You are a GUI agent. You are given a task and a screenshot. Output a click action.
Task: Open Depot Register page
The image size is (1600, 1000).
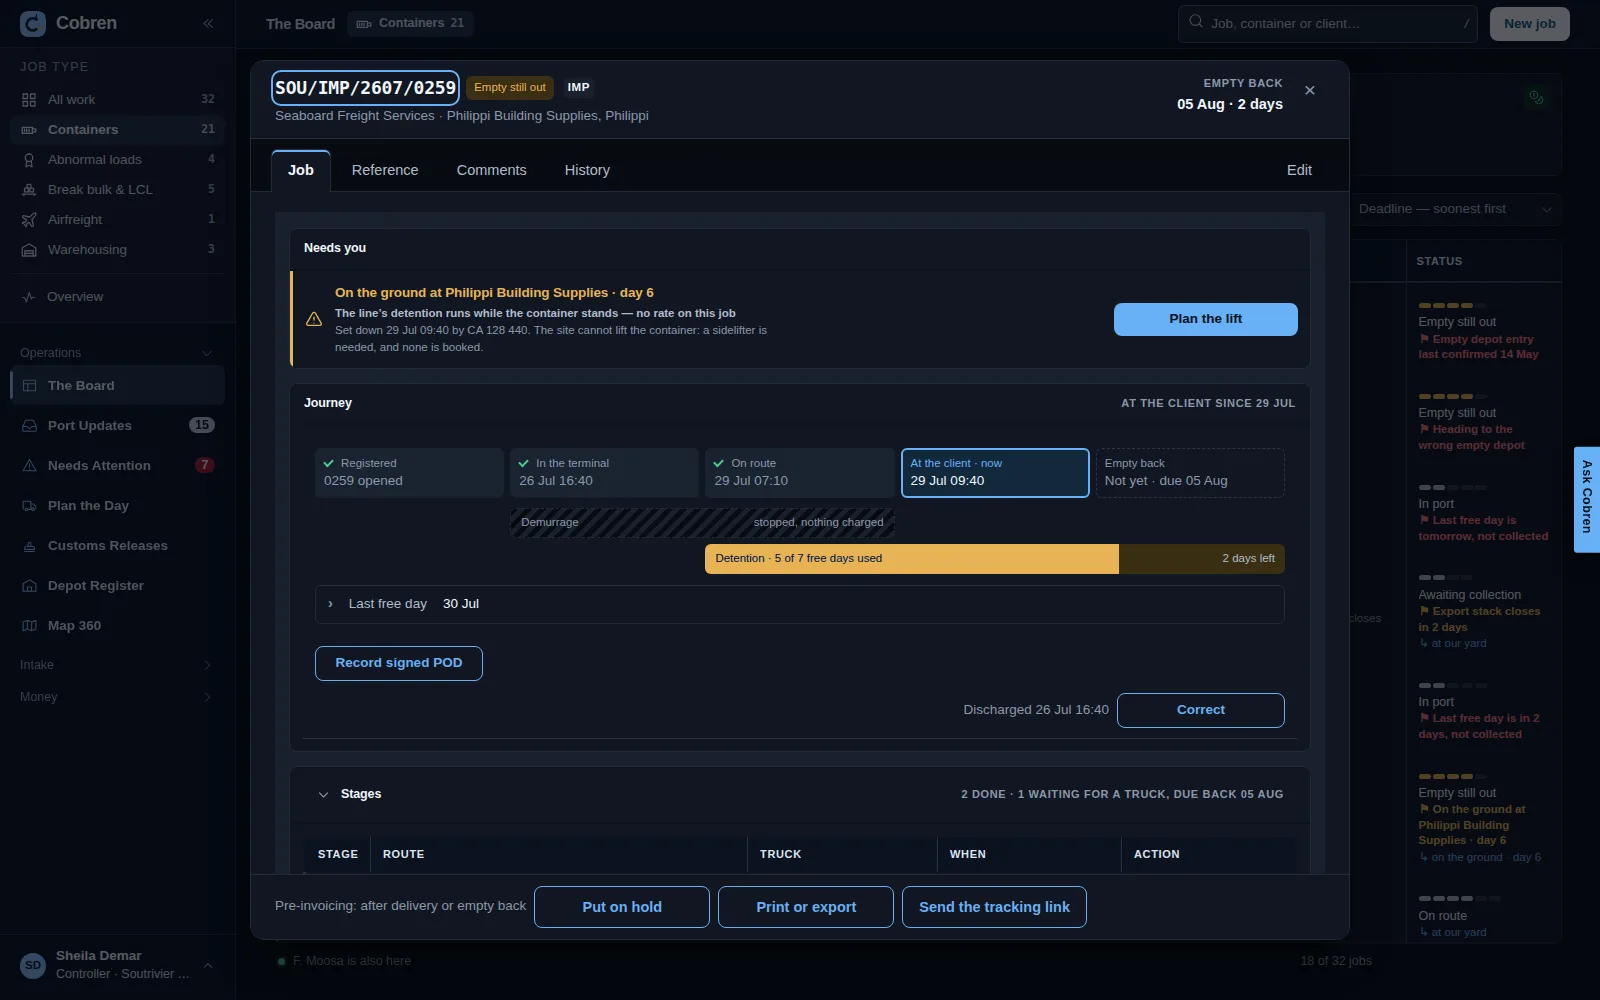coord(118,585)
